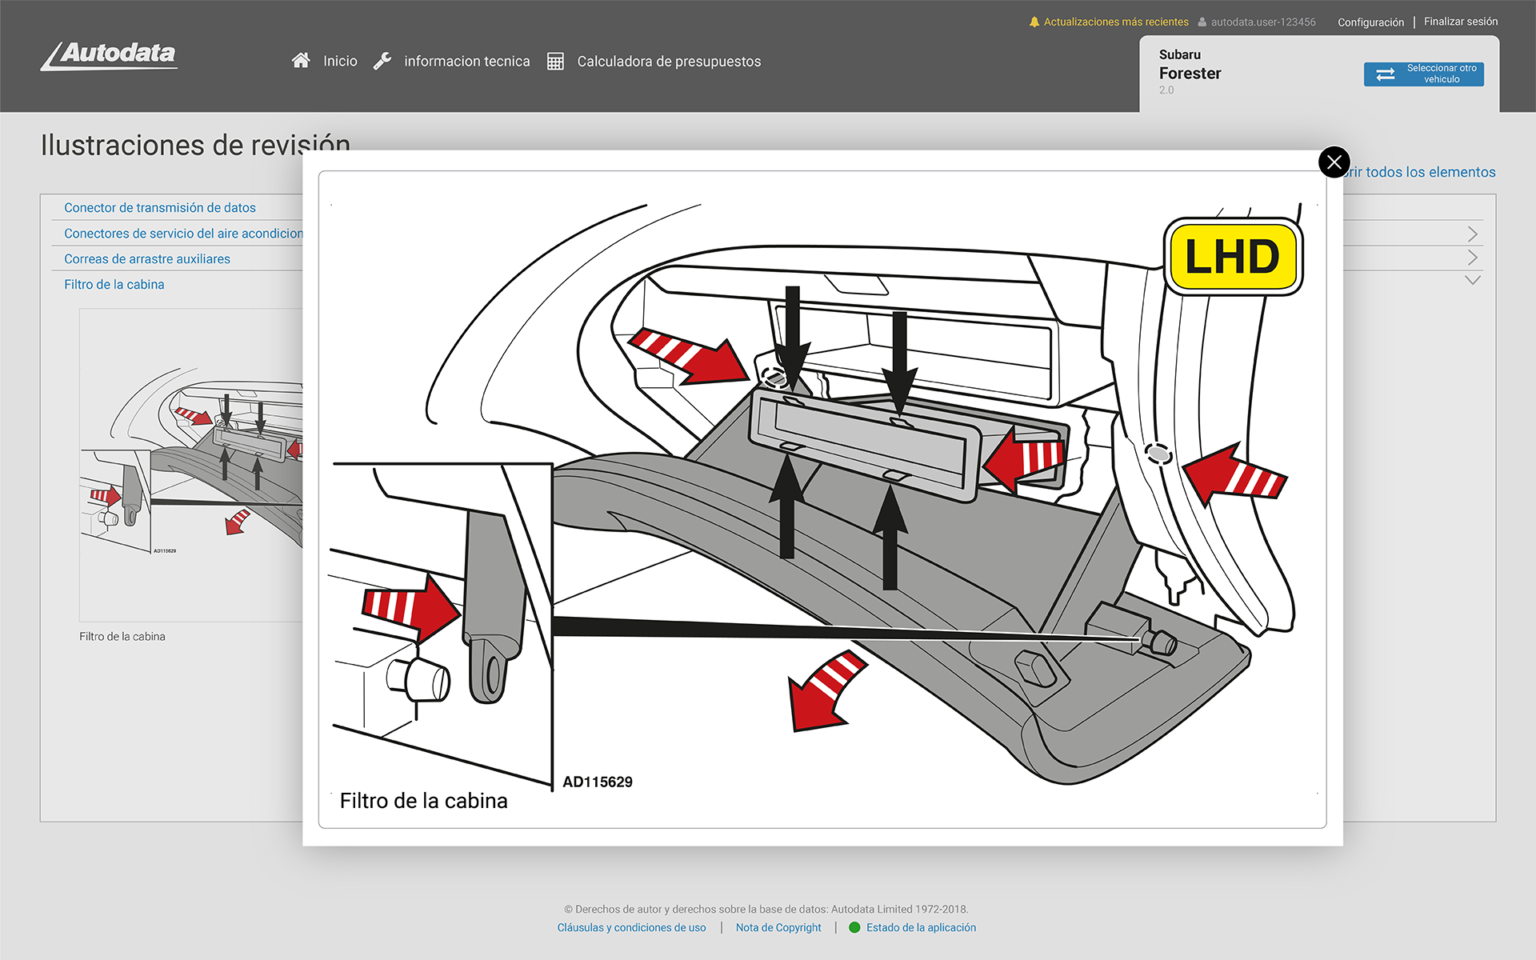
Task: Open the Inicio menu item
Action: 340,61
